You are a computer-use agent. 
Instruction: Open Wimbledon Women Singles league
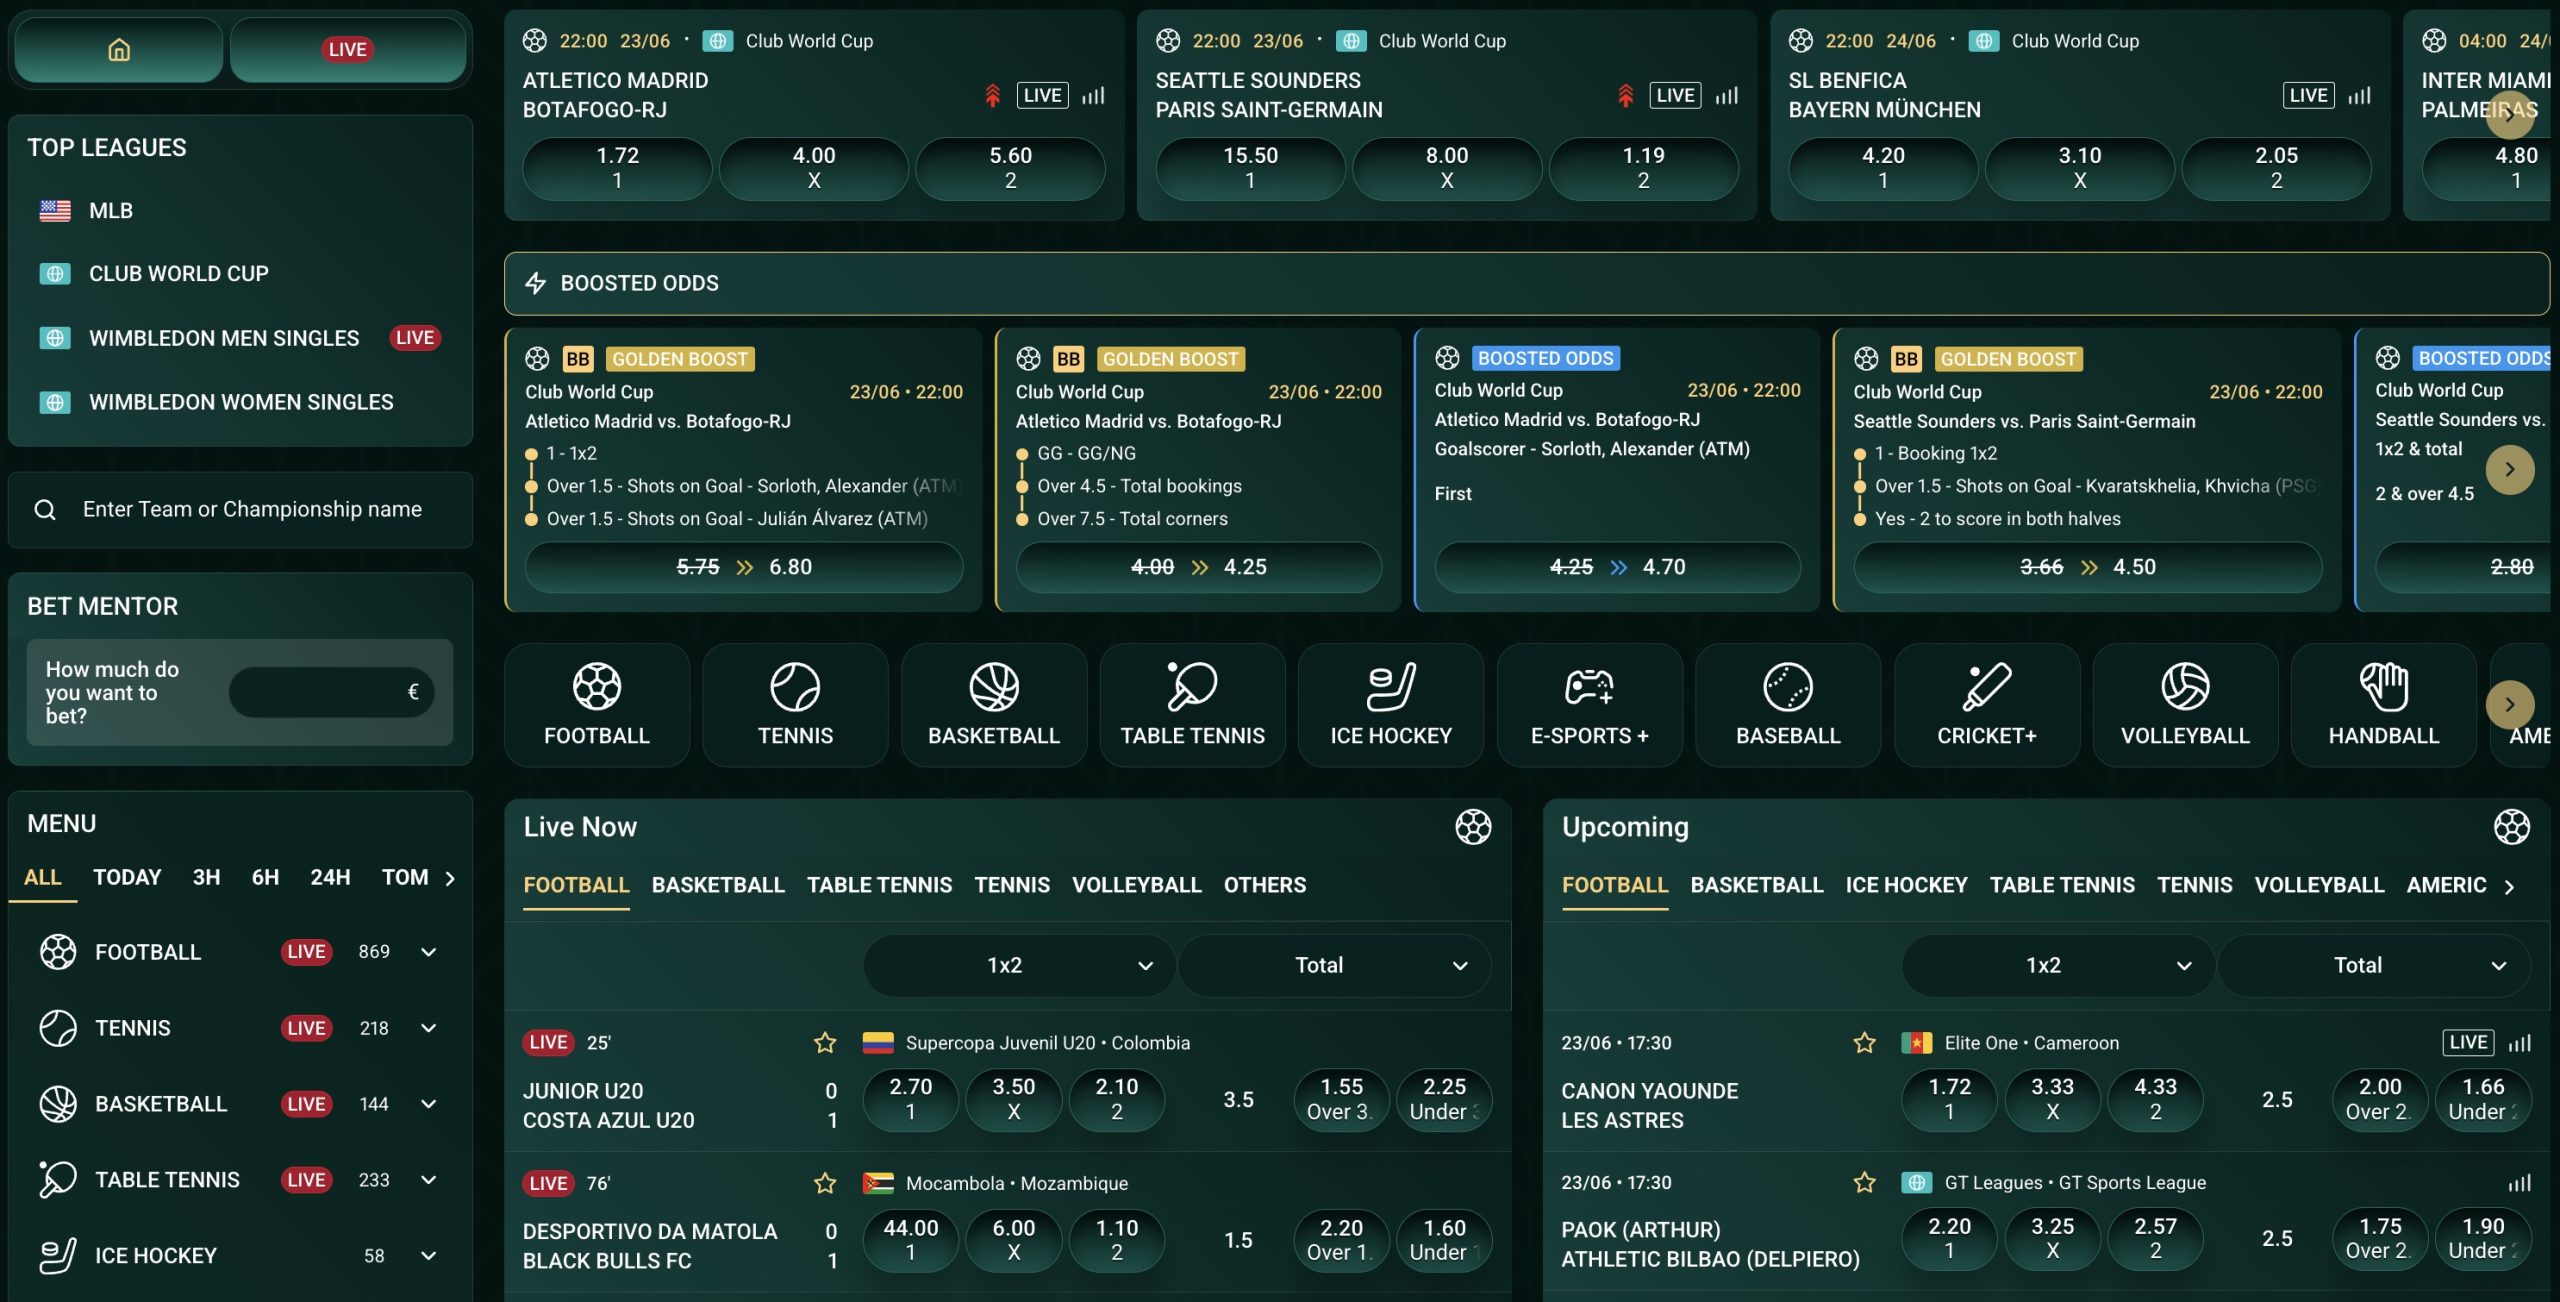[x=241, y=402]
